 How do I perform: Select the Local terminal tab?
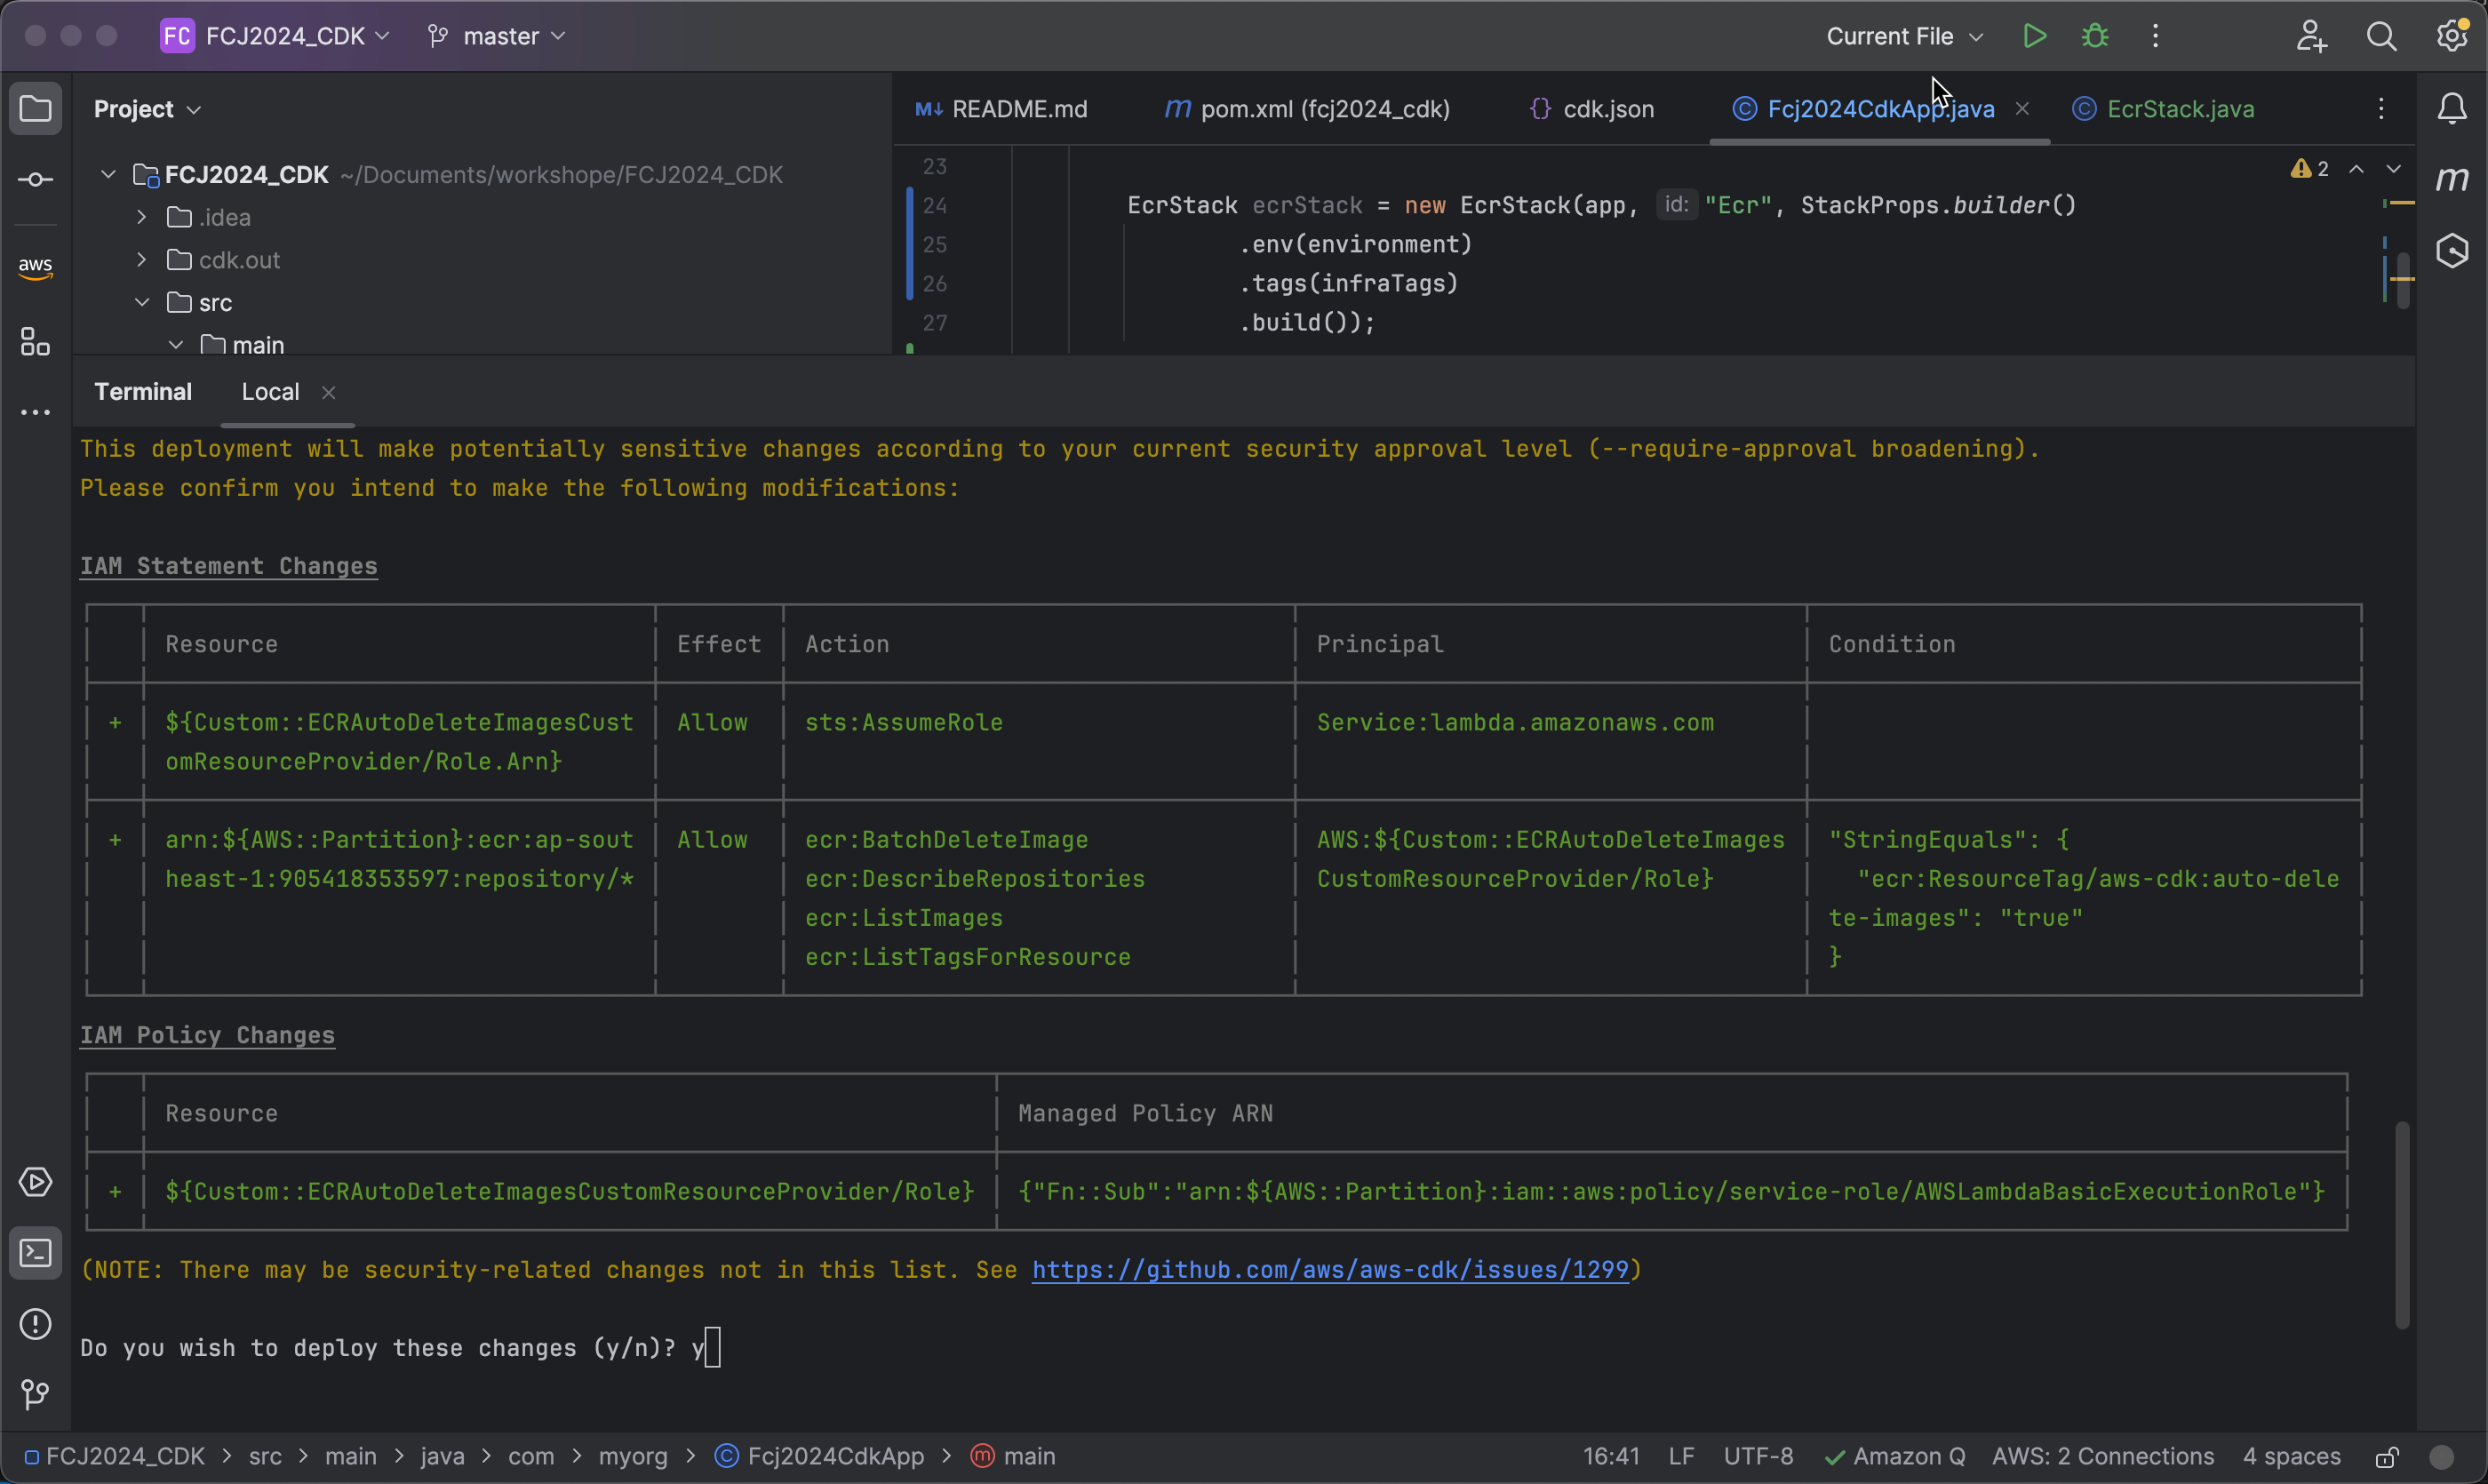click(x=270, y=392)
